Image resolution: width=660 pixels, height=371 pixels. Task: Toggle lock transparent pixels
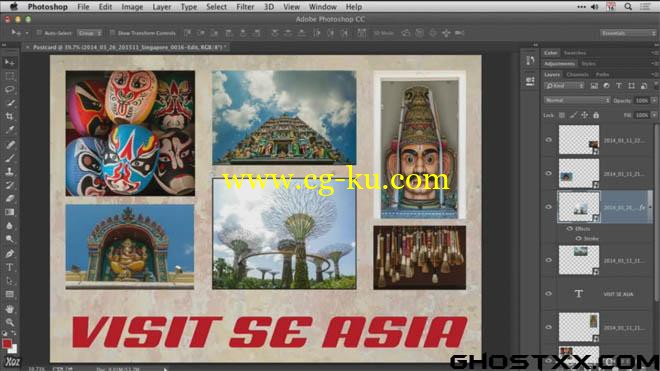562,115
